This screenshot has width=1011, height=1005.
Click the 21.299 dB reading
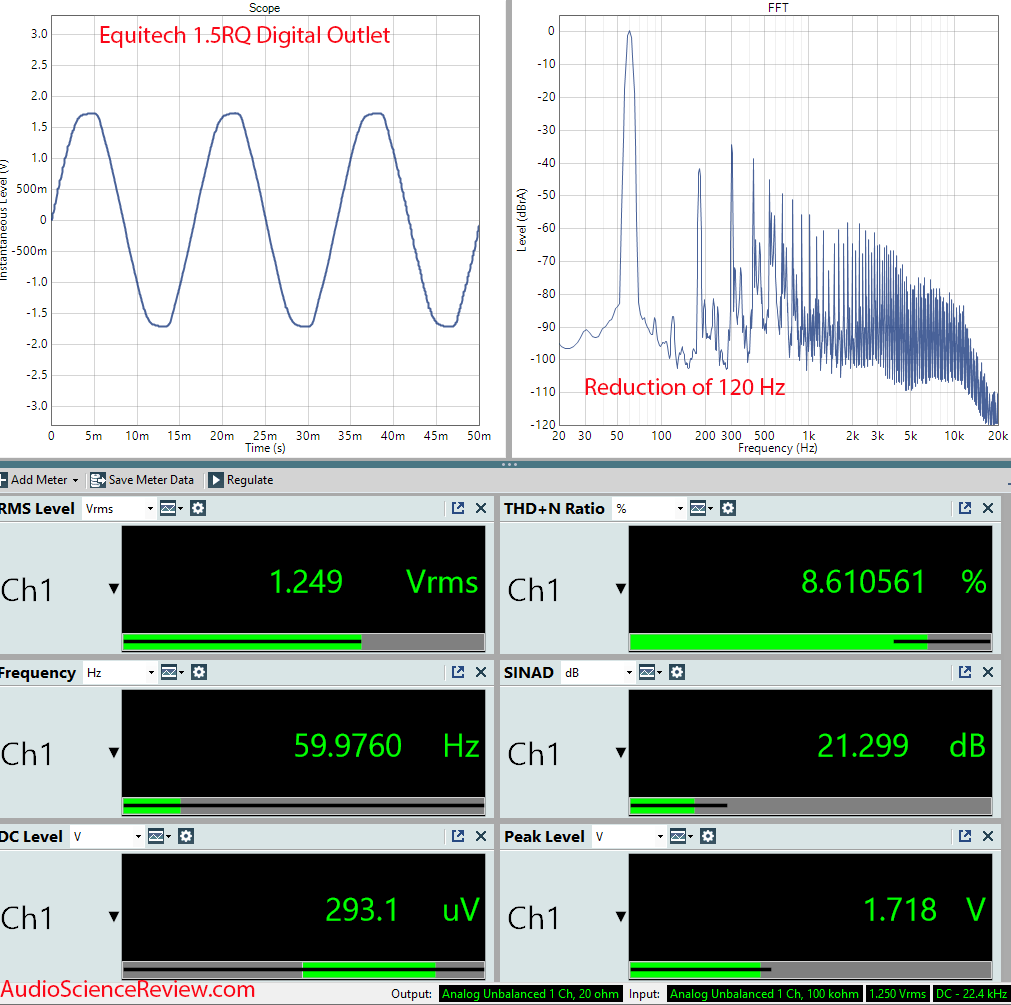coord(901,746)
